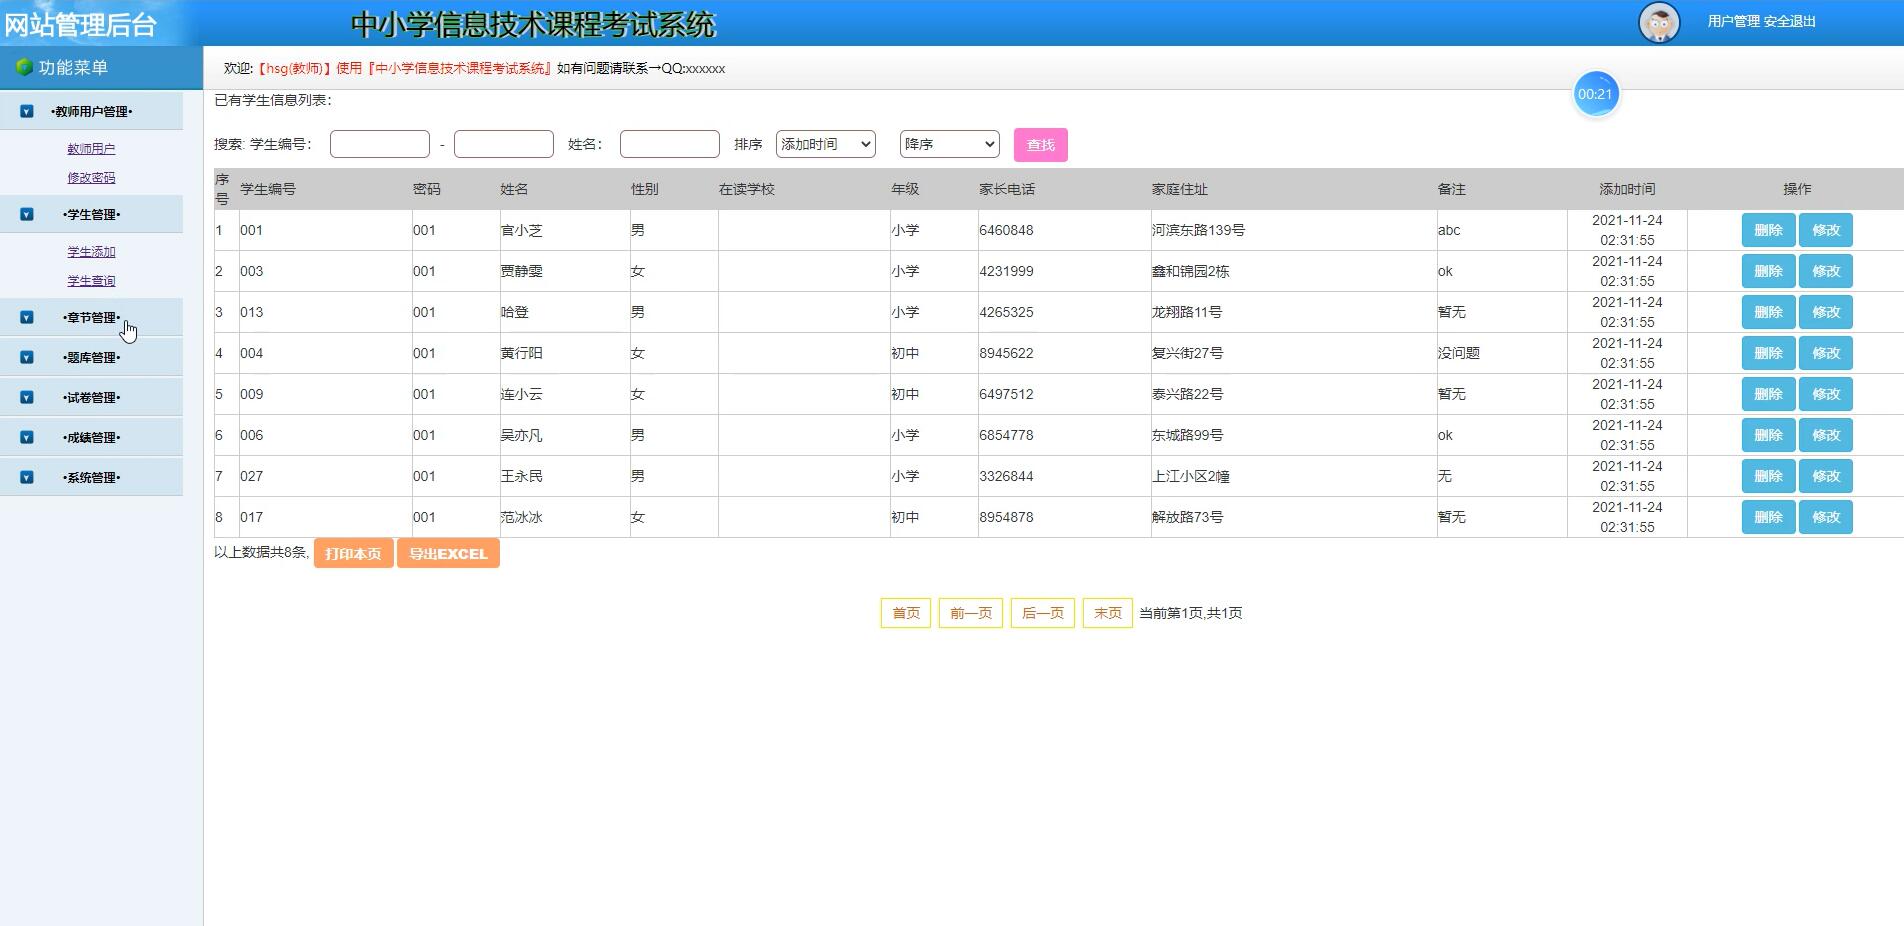Click the 导出EXCEL button
1904x926 pixels.
click(447, 552)
